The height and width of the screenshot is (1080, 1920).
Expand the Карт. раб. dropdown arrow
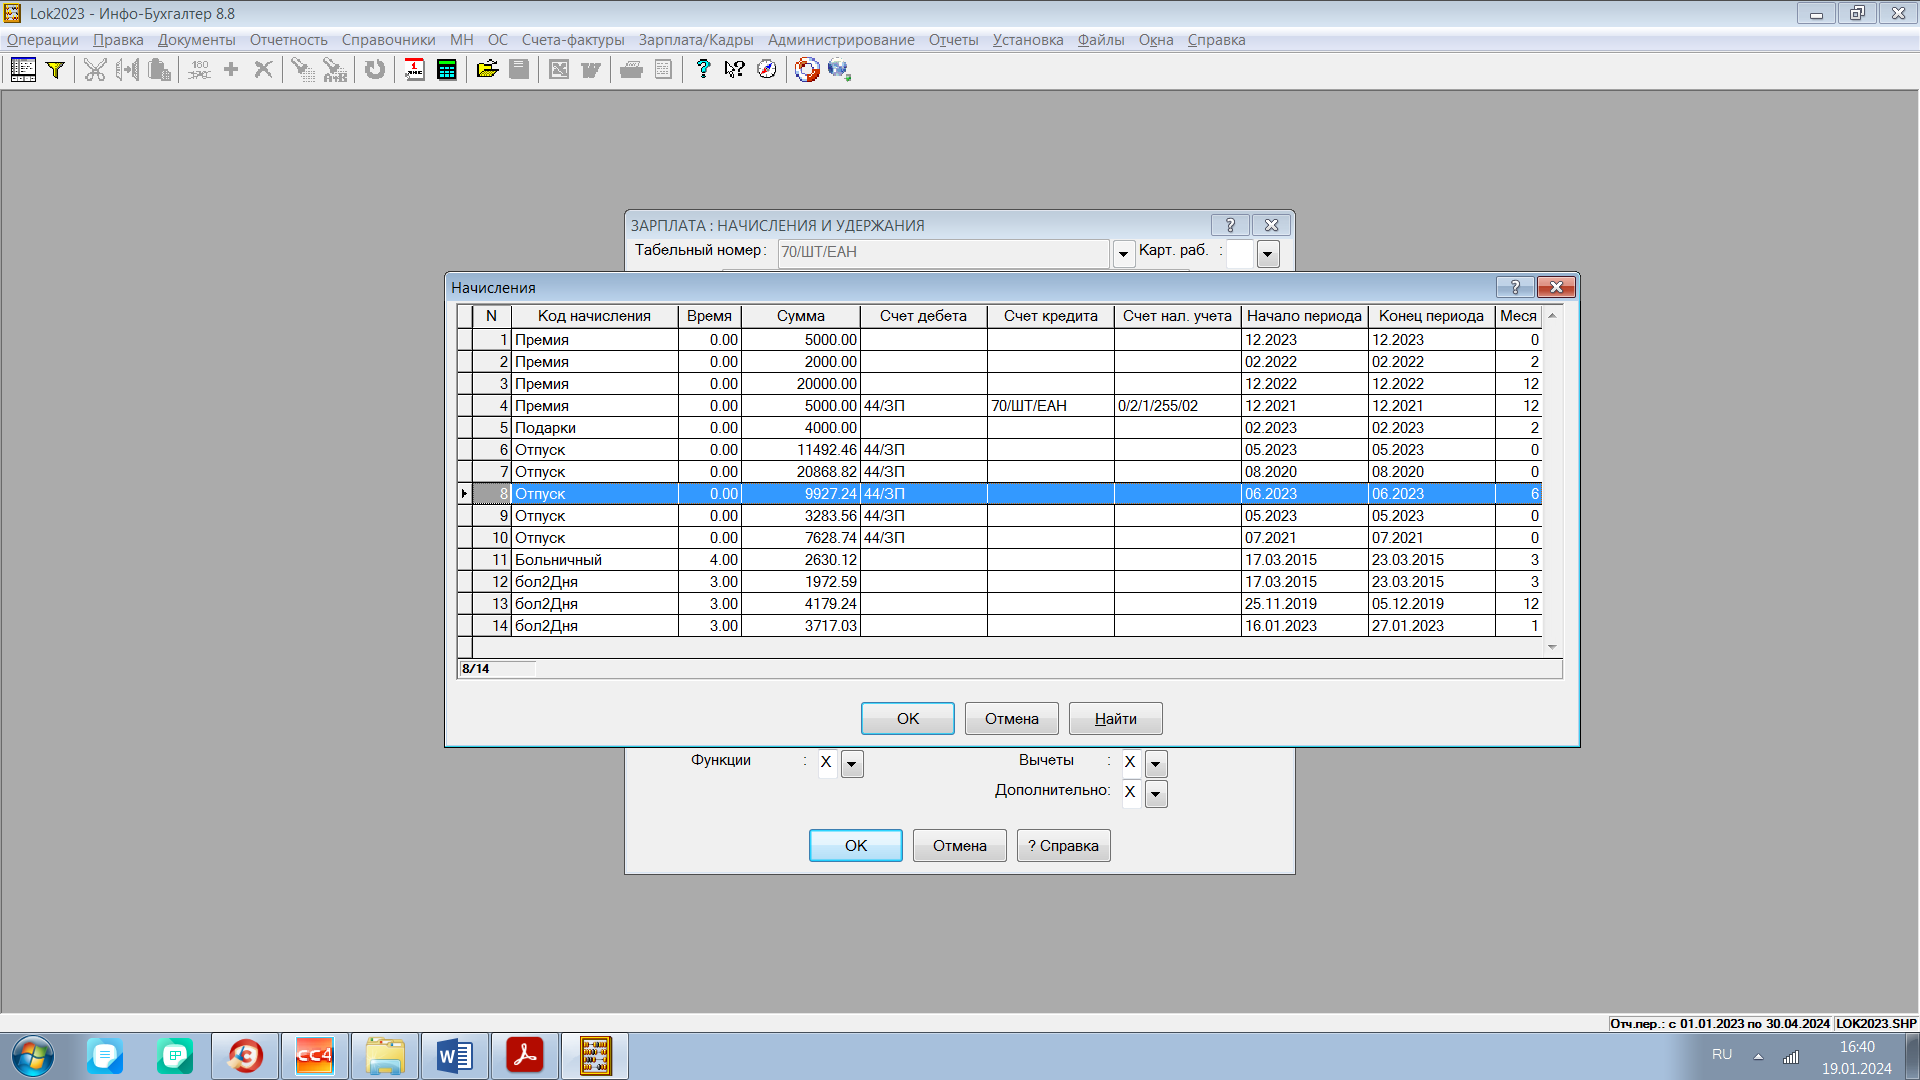[x=1268, y=254]
